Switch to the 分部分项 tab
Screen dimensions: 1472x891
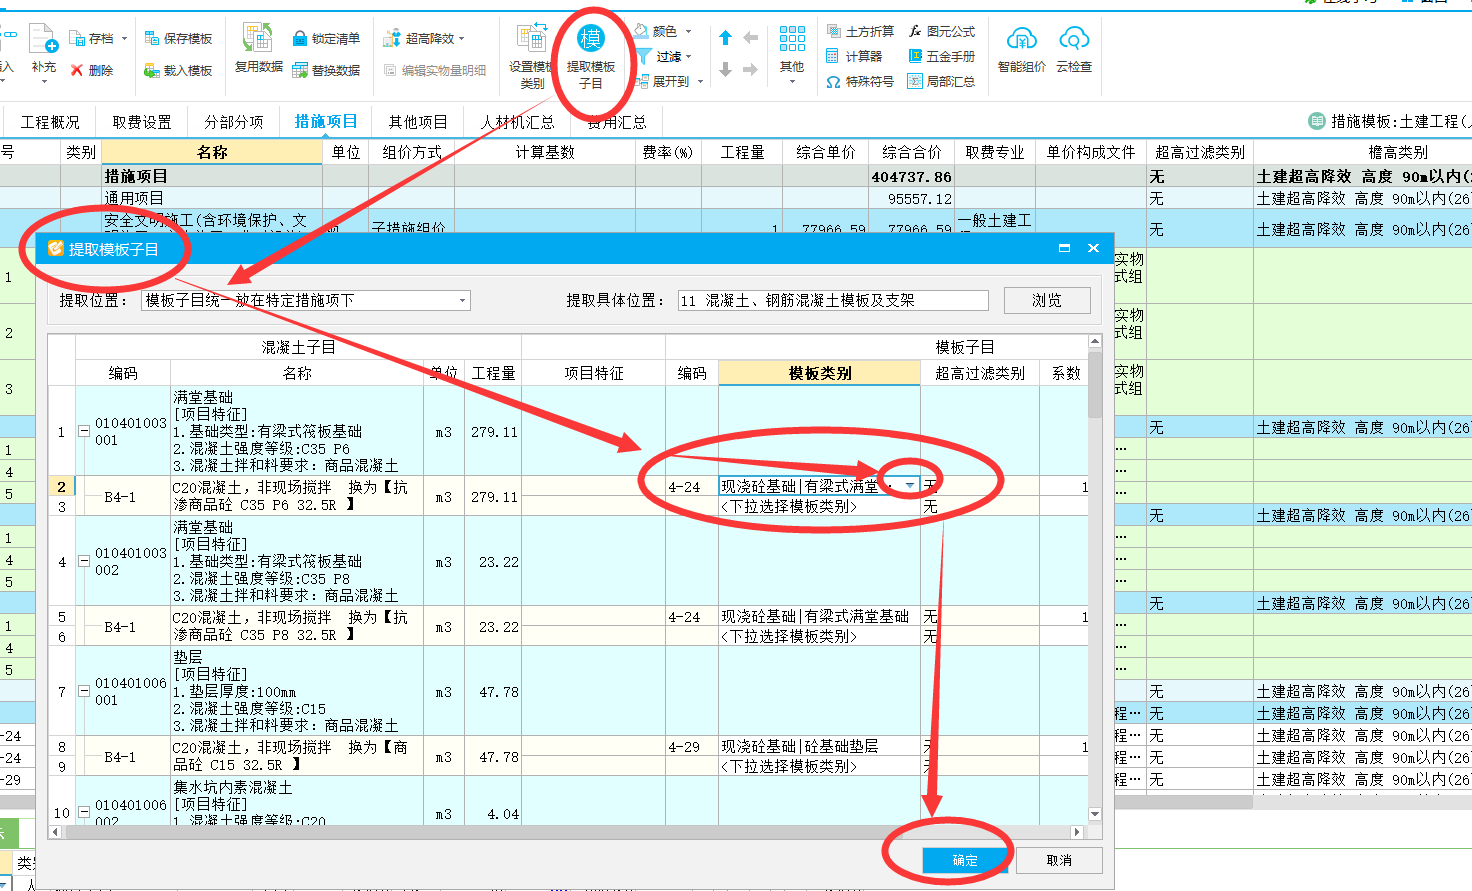[x=234, y=122]
